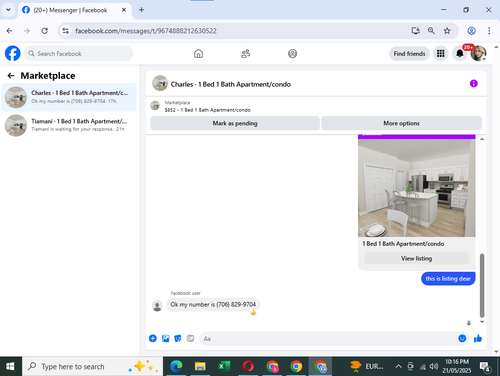Choose a GIF icon in composer

190,338
